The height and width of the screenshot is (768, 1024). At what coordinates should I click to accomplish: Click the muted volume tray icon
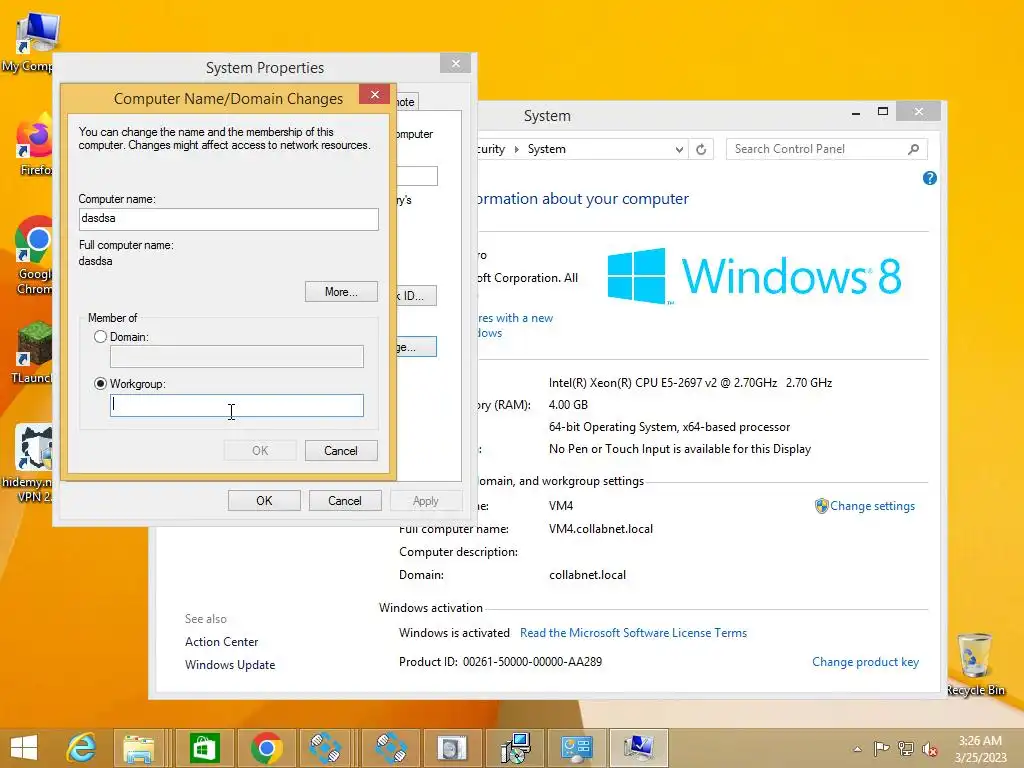(x=929, y=749)
